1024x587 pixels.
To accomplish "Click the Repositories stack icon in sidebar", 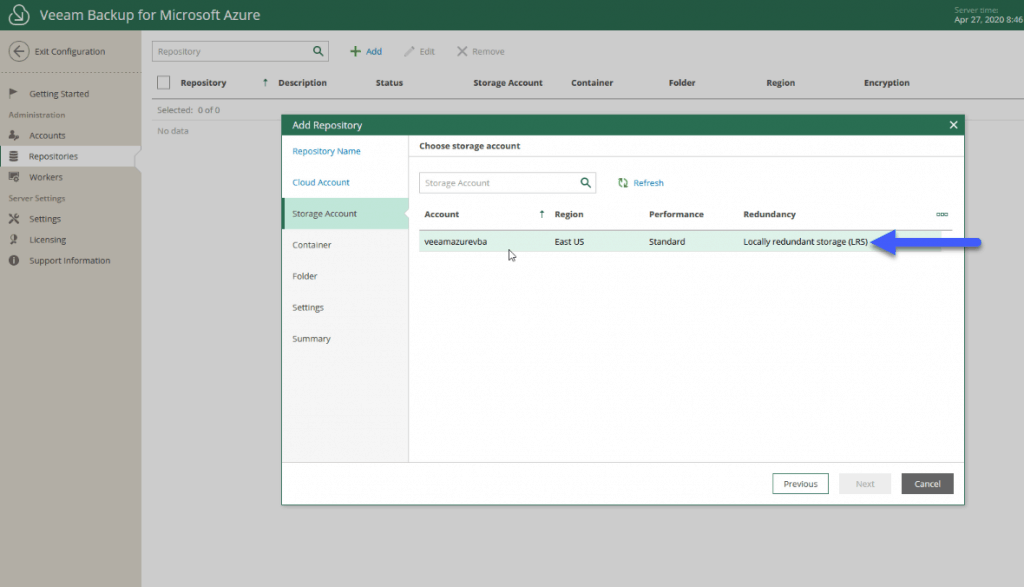I will [14, 156].
